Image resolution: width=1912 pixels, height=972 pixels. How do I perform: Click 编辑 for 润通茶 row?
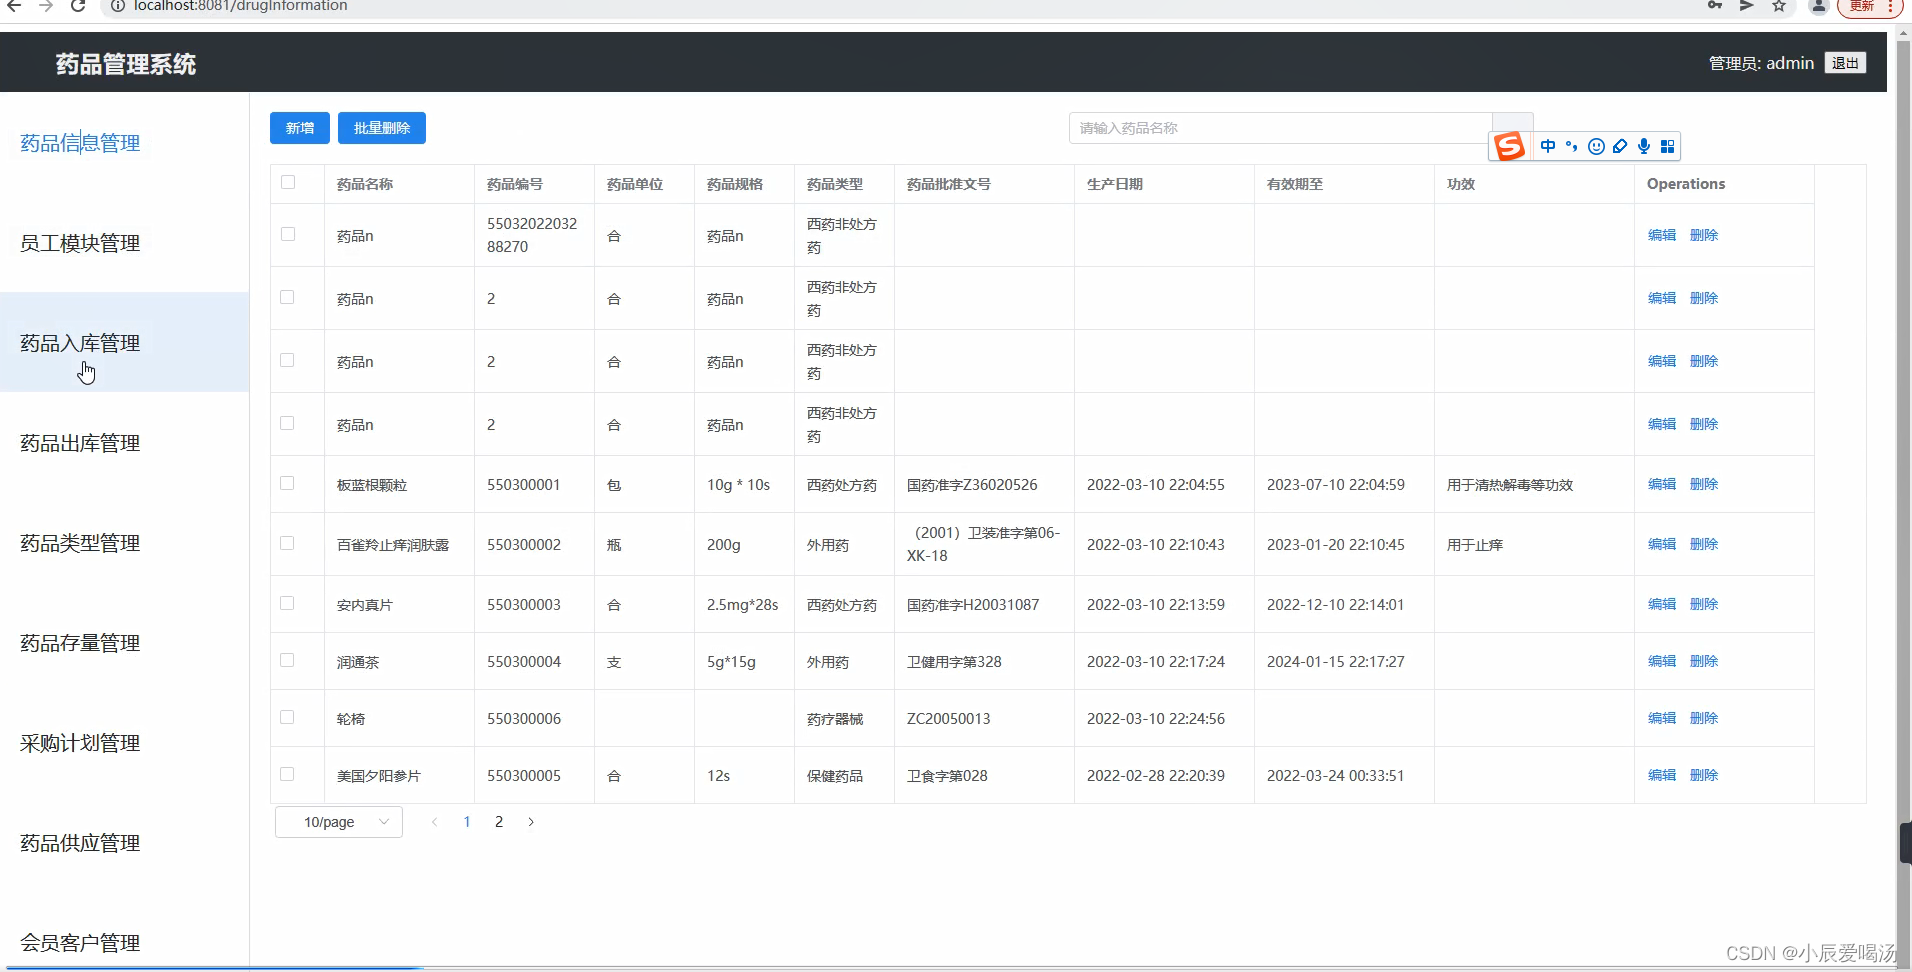click(1662, 661)
